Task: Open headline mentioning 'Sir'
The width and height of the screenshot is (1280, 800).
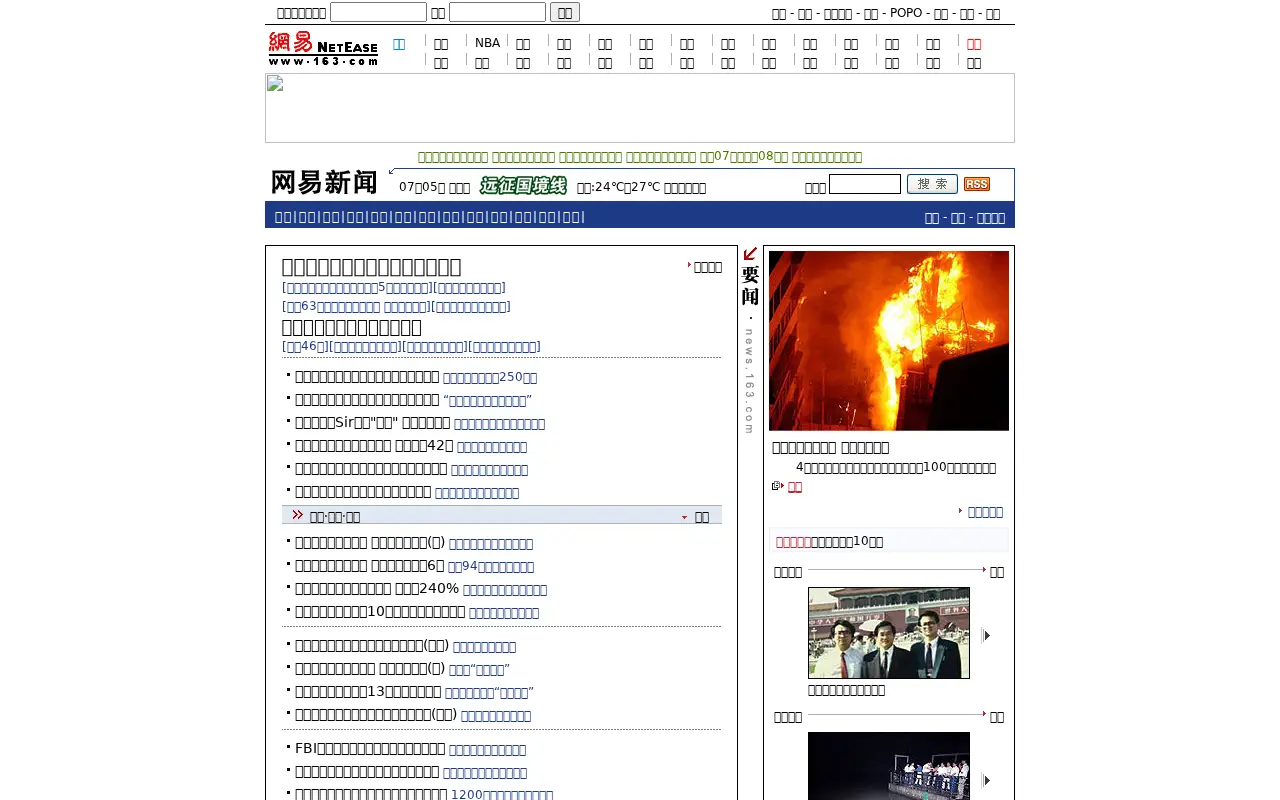Action: tap(372, 423)
